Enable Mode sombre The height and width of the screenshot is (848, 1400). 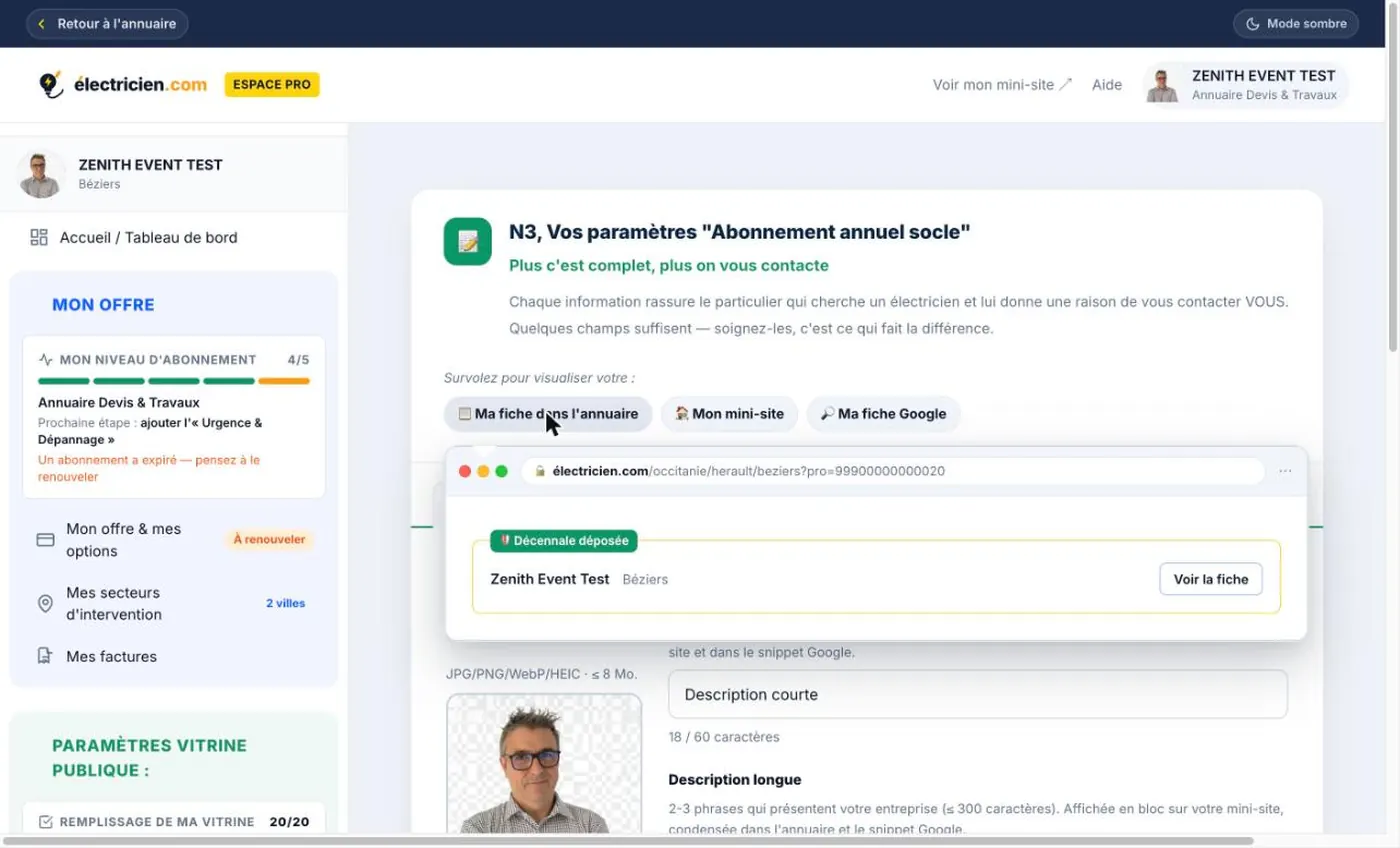tap(1296, 23)
